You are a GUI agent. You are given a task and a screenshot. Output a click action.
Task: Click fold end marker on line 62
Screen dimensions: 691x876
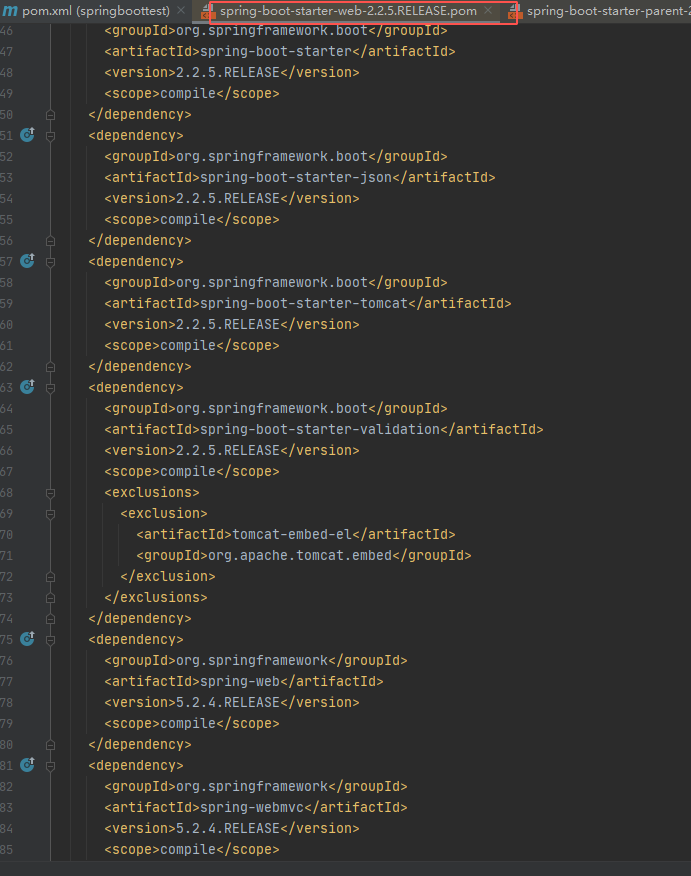[x=50, y=366]
